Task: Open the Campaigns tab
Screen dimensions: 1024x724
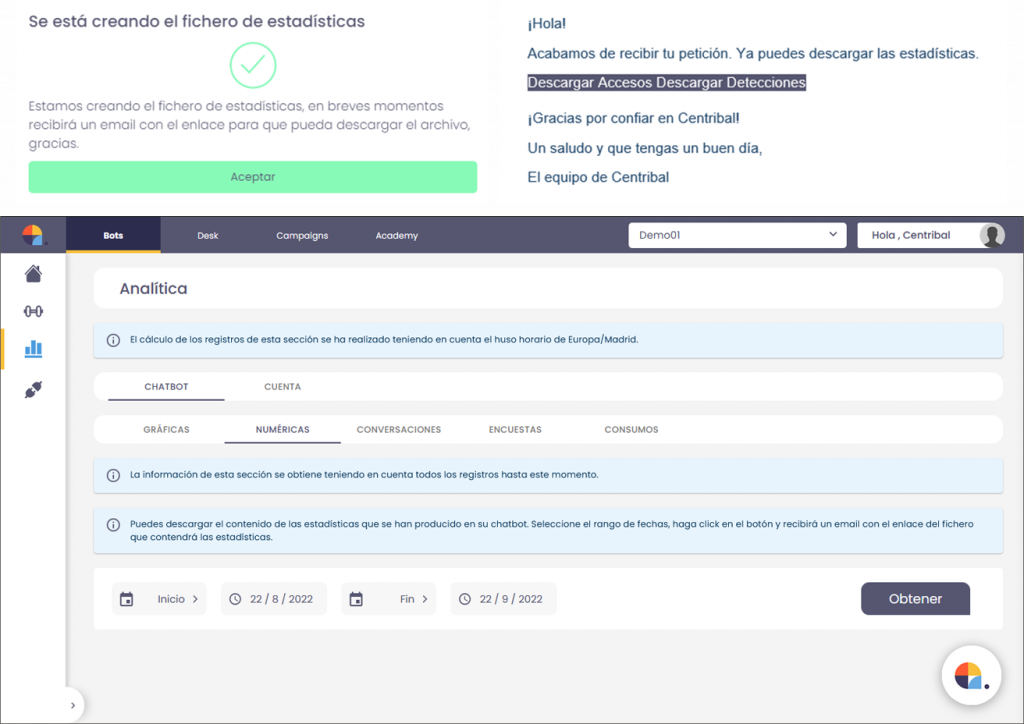Action: 302,236
